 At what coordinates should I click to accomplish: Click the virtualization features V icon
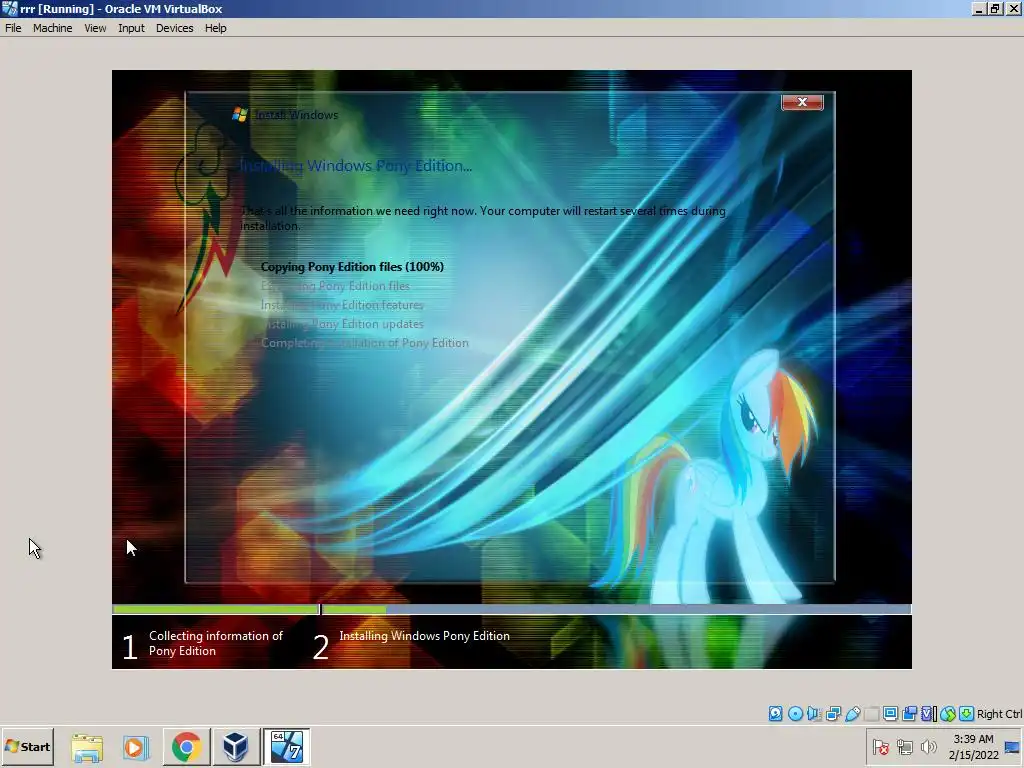[x=929, y=714]
